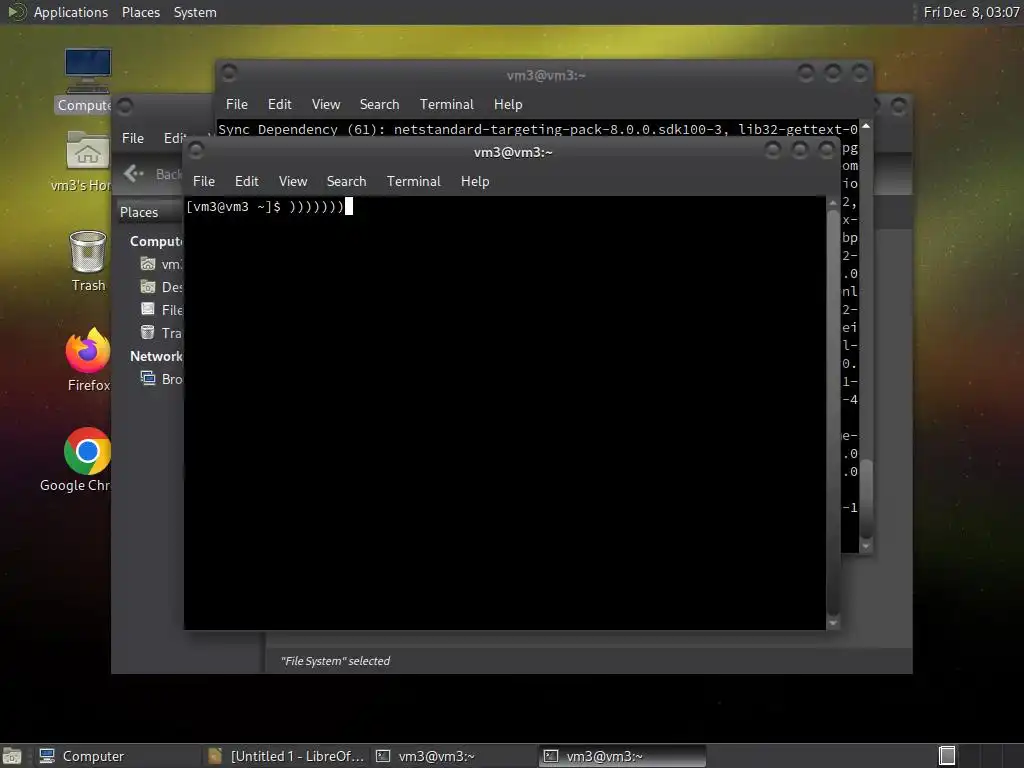The width and height of the screenshot is (1024, 768).
Task: Click back terminal scrollbar up arrow
Action: [x=866, y=125]
